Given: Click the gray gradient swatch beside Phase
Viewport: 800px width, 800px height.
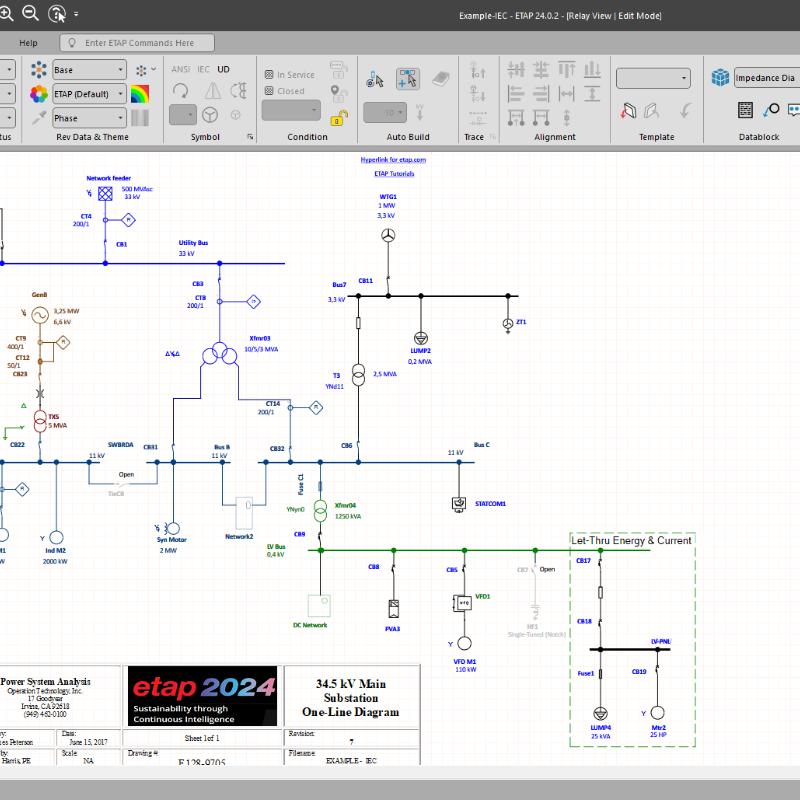Looking at the screenshot, I should (x=140, y=118).
